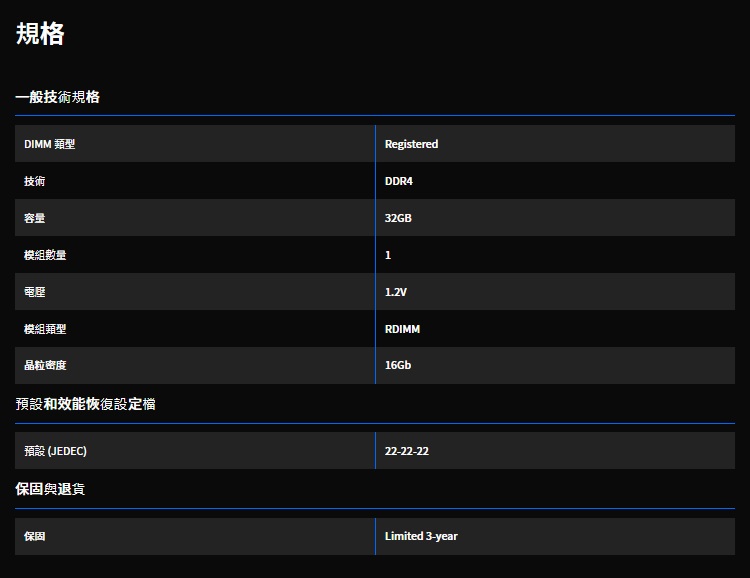Click the 規格 page heading

pyautogui.click(x=40, y=34)
